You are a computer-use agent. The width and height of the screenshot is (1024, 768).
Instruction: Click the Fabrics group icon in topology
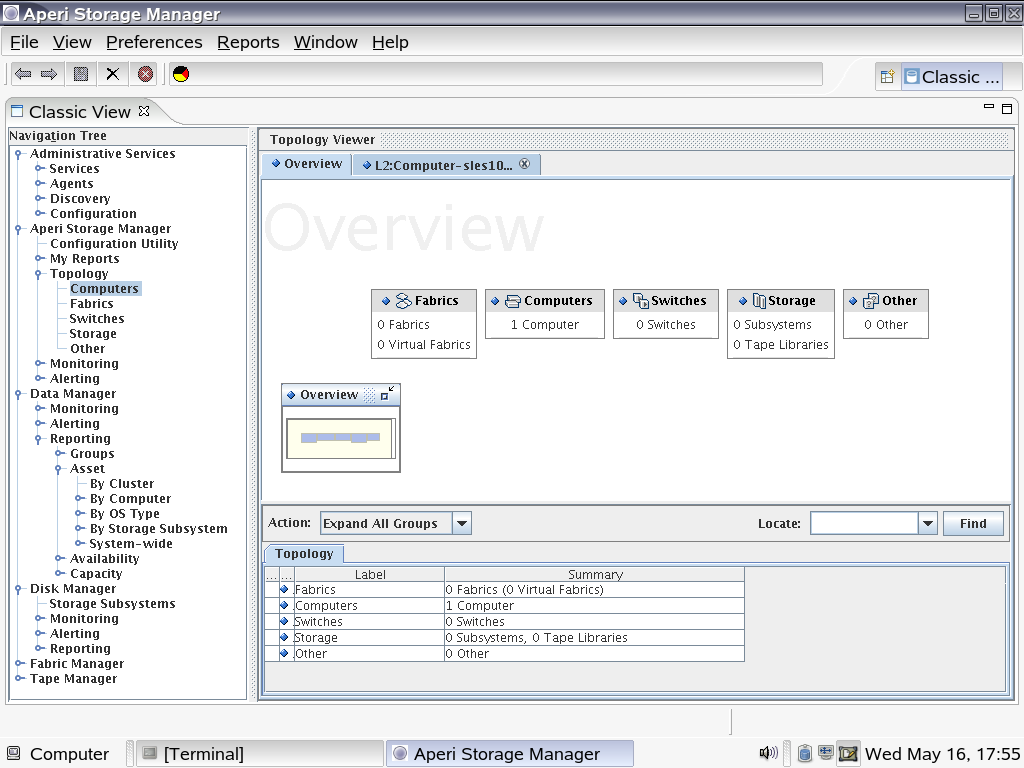coord(404,300)
